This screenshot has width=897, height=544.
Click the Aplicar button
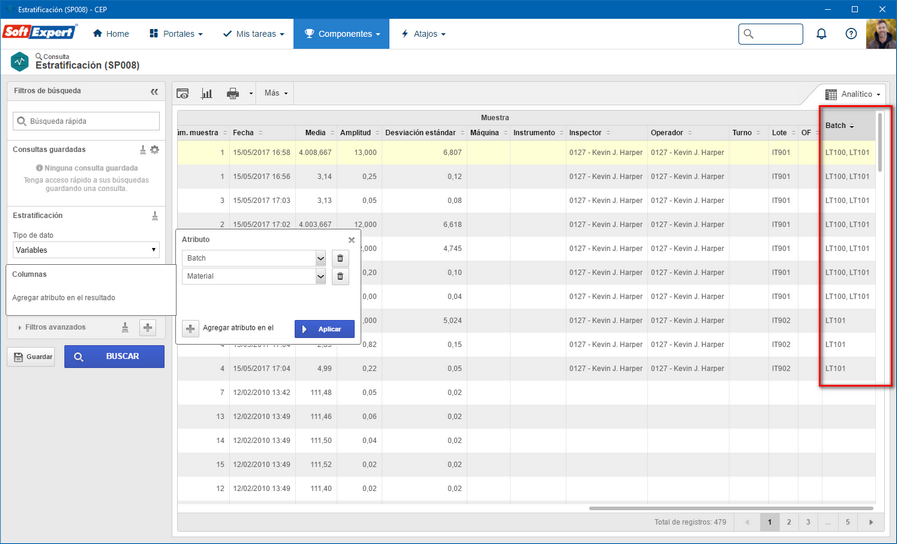[x=324, y=329]
